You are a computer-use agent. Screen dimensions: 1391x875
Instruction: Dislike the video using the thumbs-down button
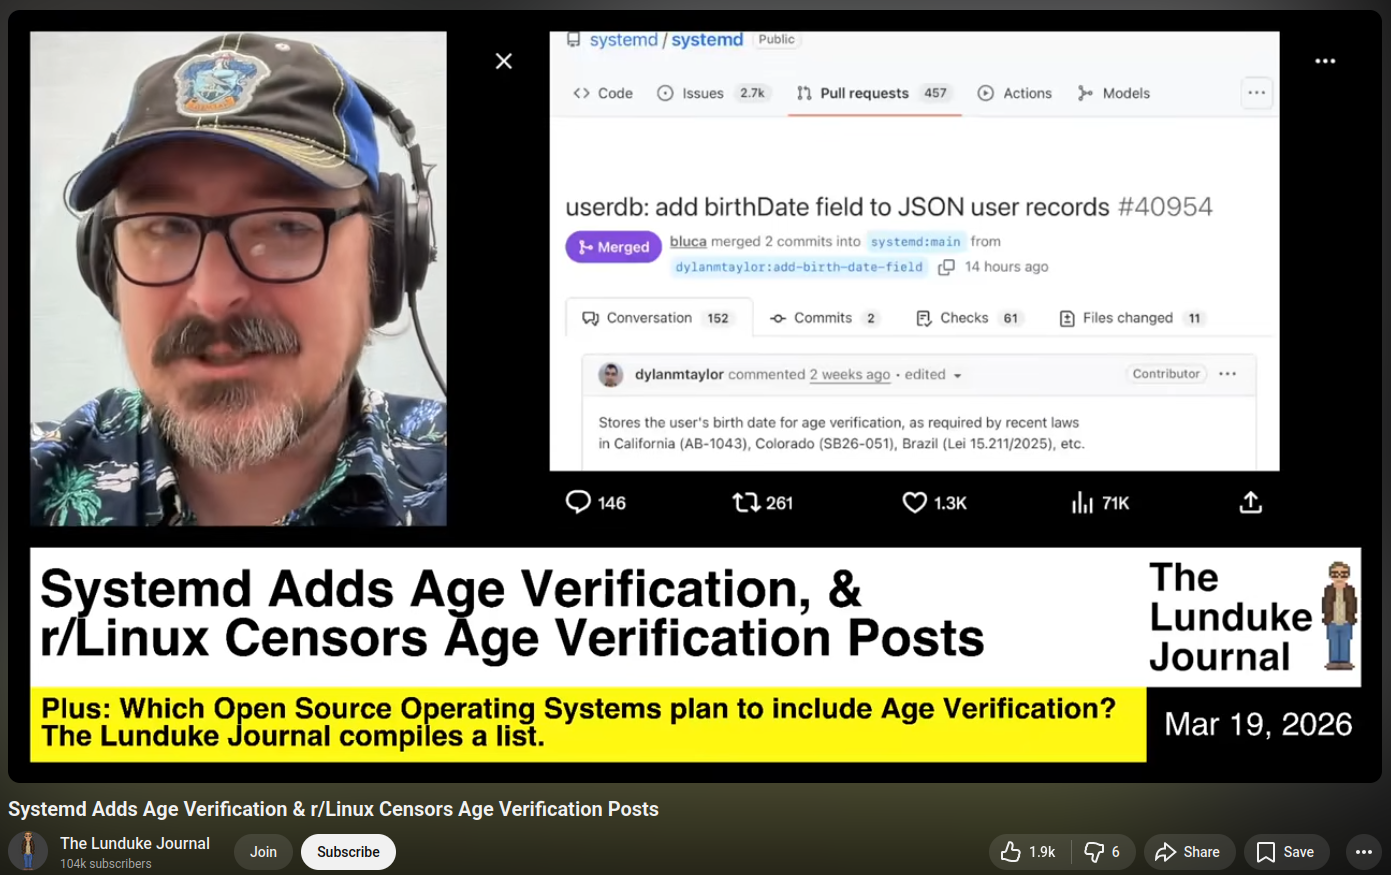coord(1102,852)
